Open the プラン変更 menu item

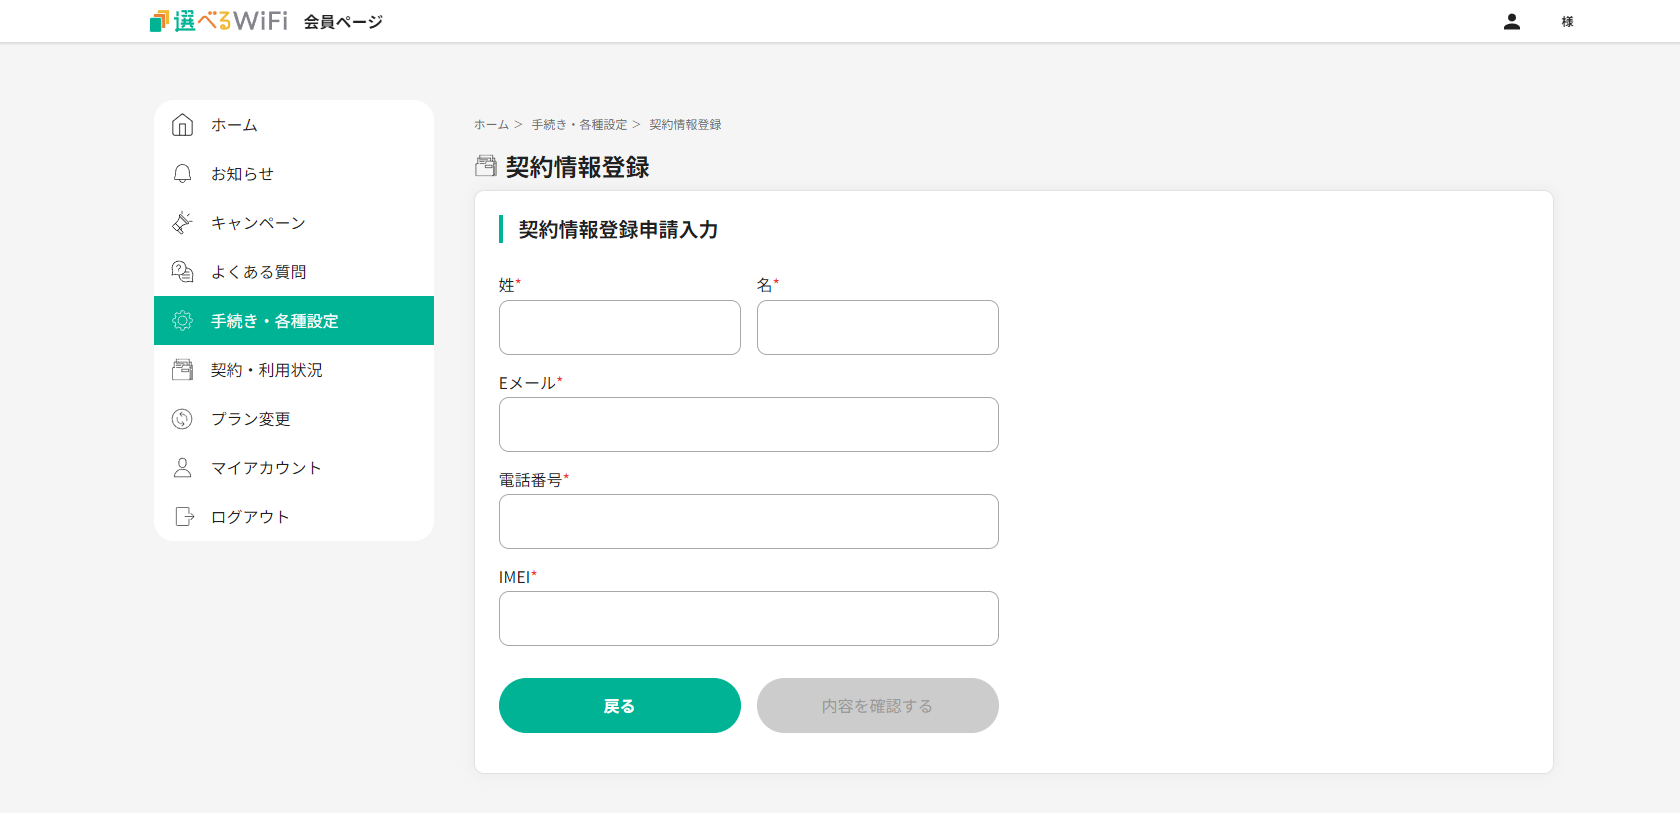(250, 419)
